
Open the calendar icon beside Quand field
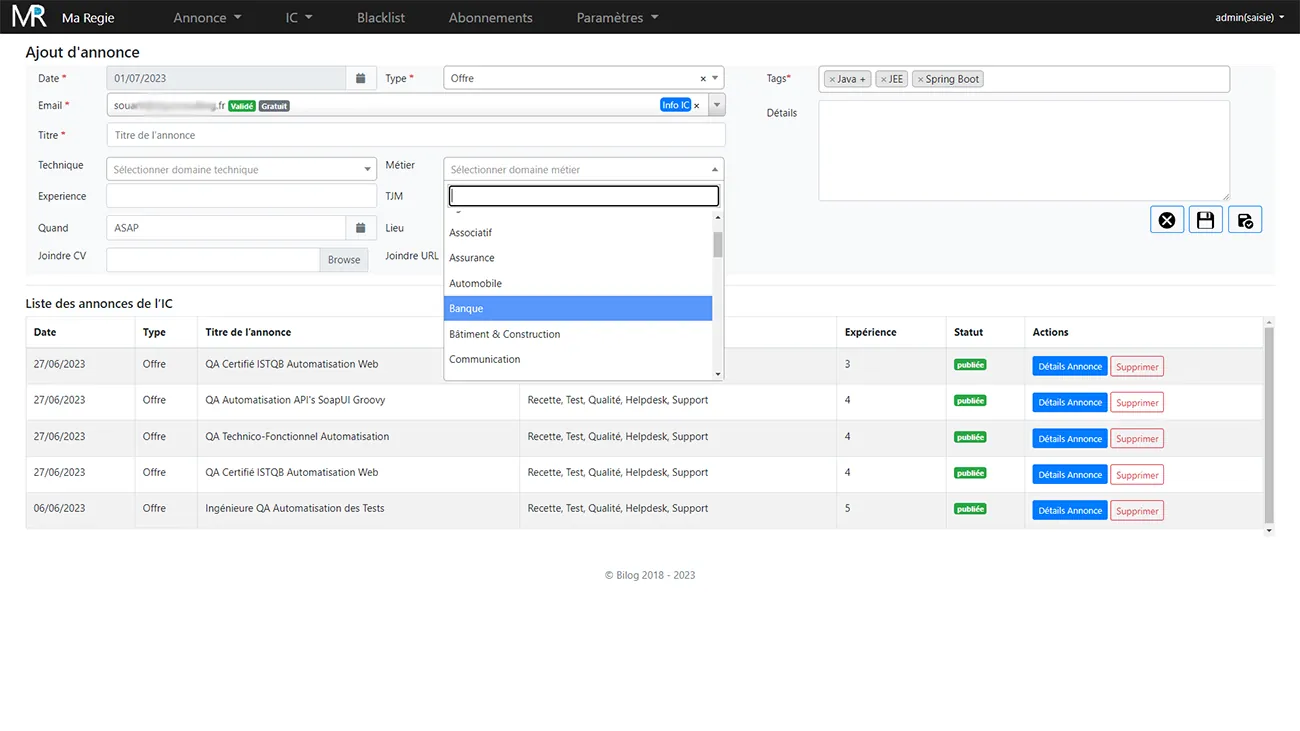(361, 228)
